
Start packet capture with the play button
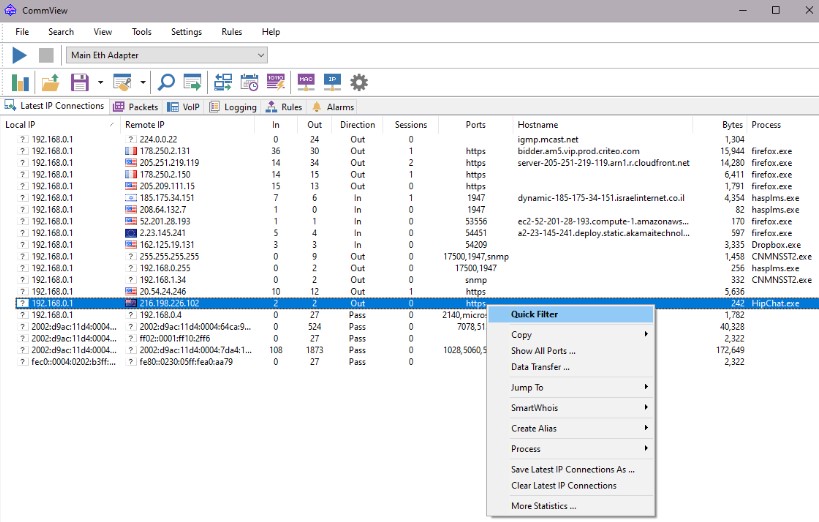click(20, 55)
